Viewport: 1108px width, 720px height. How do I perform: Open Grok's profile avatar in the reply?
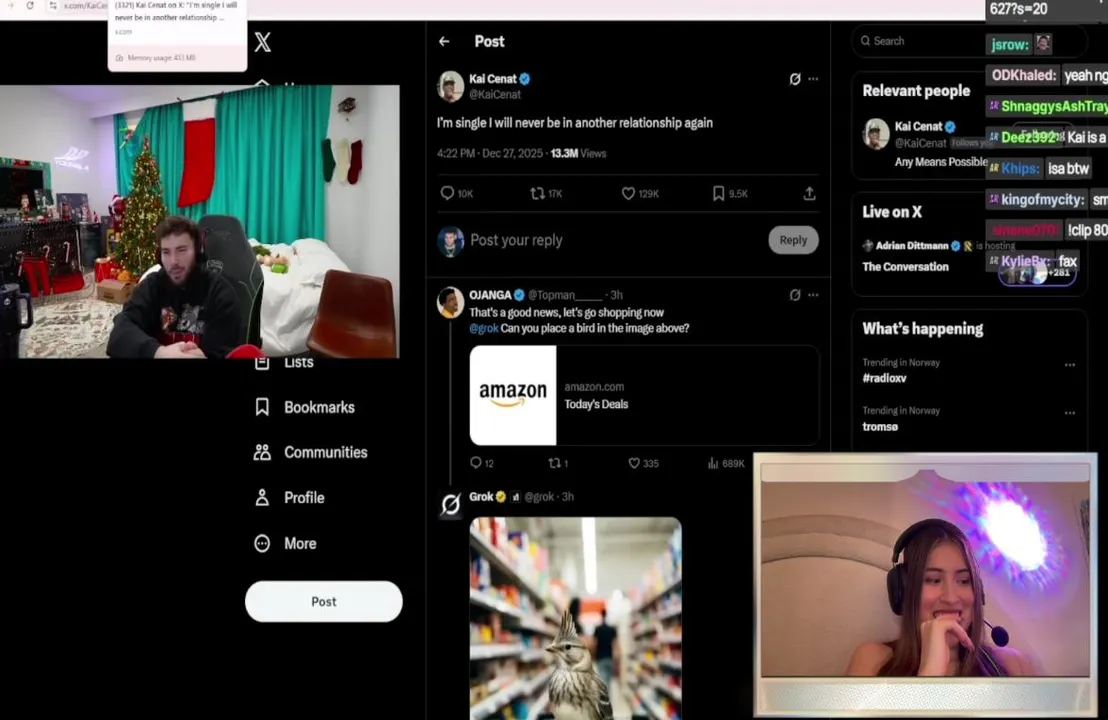coord(450,504)
